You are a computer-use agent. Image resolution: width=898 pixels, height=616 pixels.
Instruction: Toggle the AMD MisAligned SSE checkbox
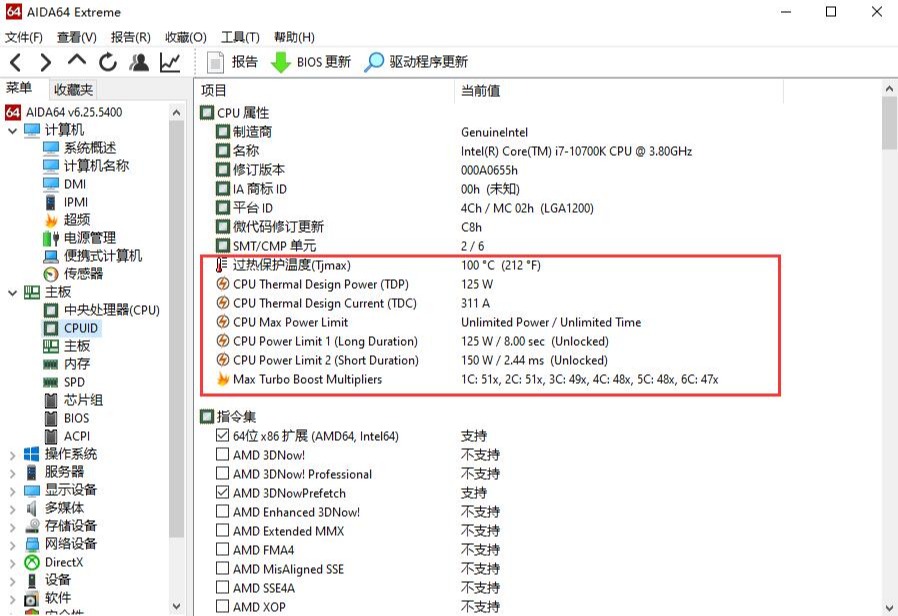[x=222, y=568]
